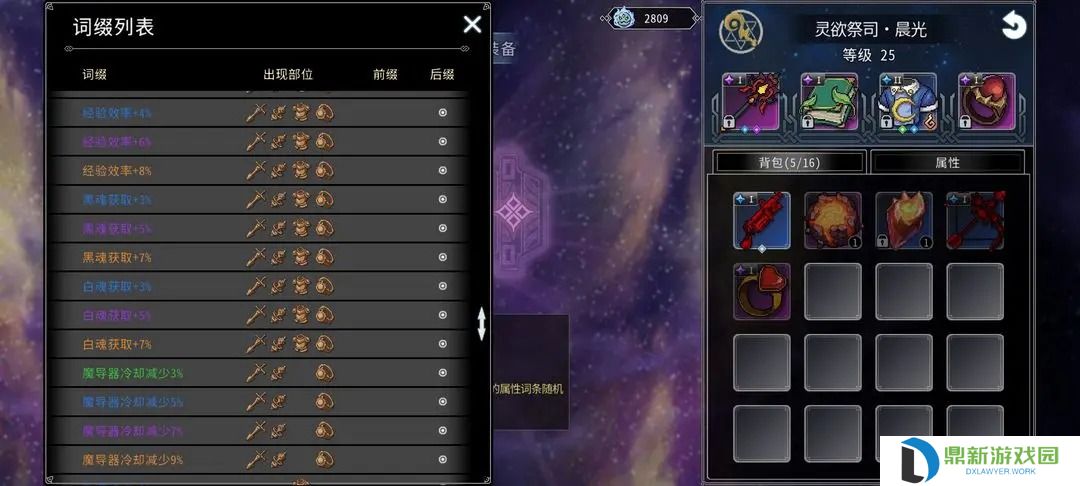Click the return arrow icon top right
This screenshot has width=1080, height=486.
coord(1013,26)
